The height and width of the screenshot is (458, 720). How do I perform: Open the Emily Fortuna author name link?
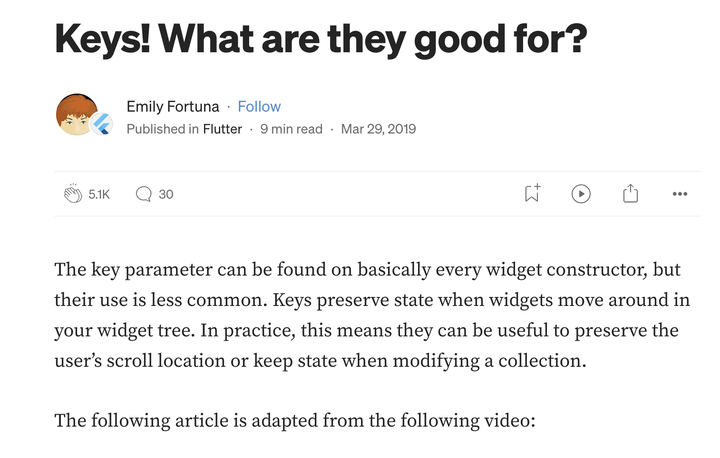[173, 107]
